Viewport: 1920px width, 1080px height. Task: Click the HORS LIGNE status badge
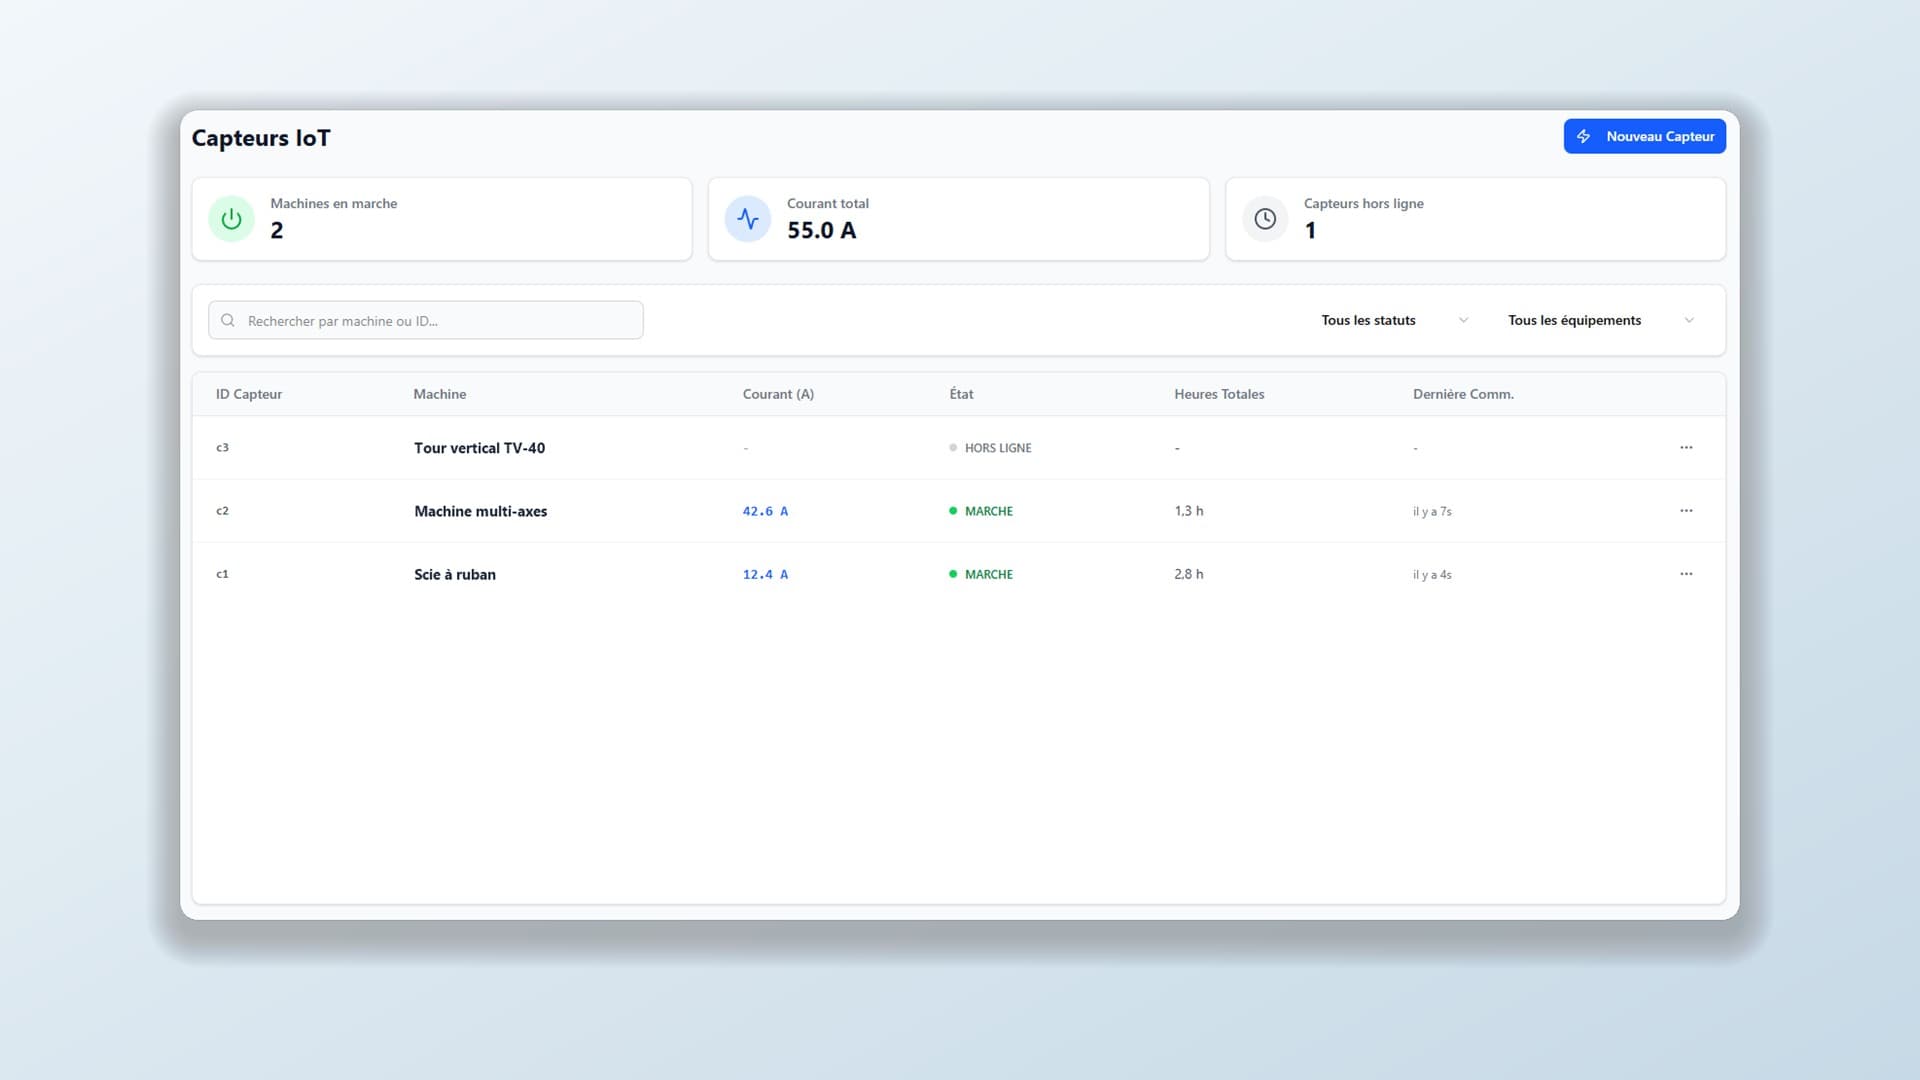pyautogui.click(x=990, y=448)
